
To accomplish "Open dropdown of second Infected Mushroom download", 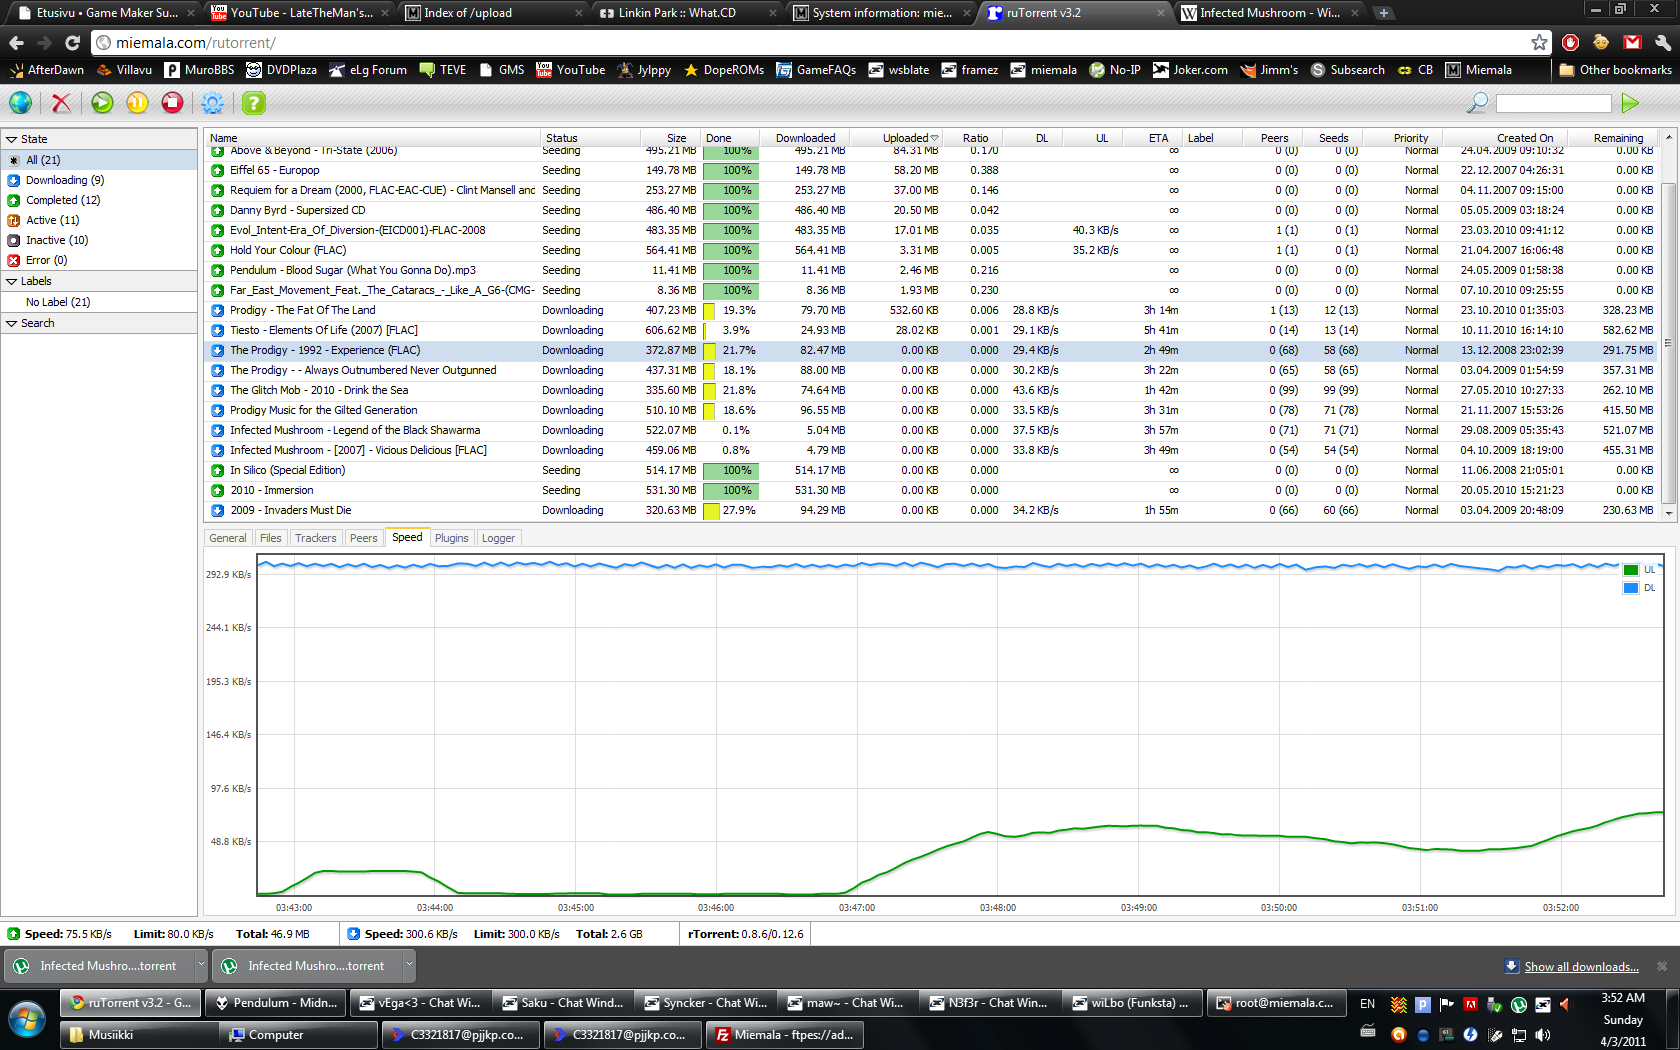I will tap(408, 966).
